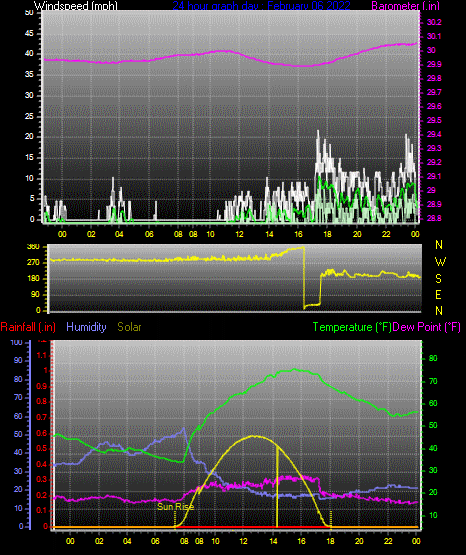
Task: Select the '24 hour graph day : February 06 2022' heading
Action: [261, 5]
